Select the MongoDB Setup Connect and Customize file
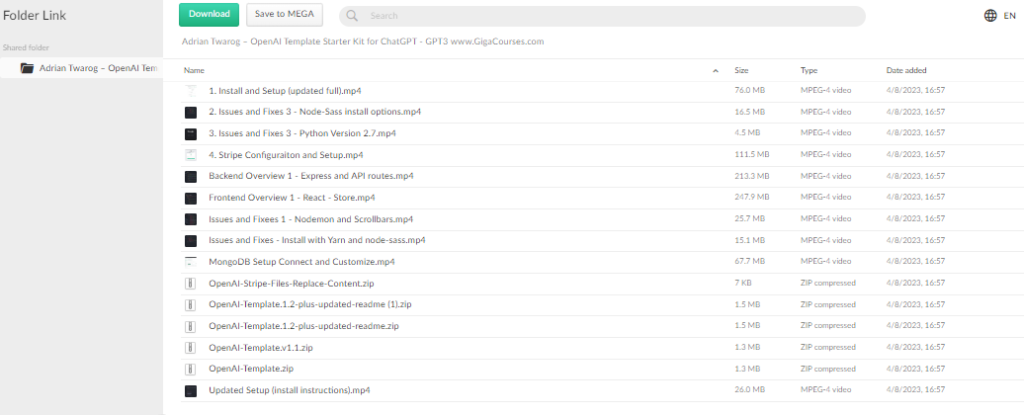The height and width of the screenshot is (415, 1024). click(x=301, y=262)
